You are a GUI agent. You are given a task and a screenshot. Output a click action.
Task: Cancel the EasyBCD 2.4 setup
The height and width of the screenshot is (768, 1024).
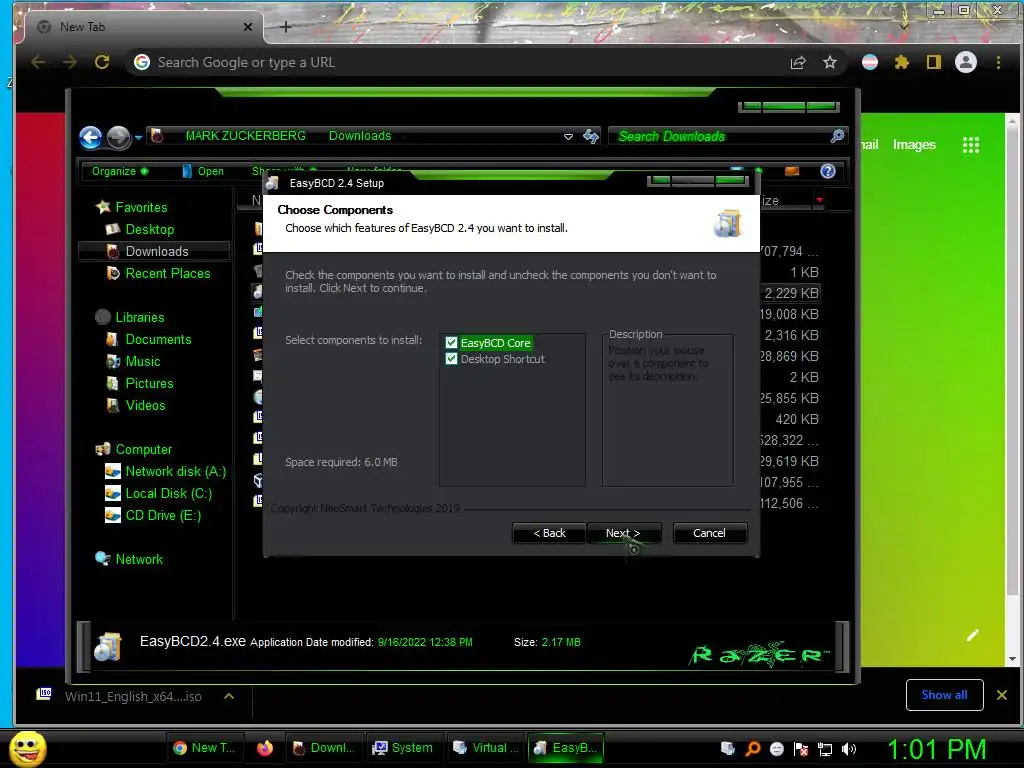(x=709, y=533)
